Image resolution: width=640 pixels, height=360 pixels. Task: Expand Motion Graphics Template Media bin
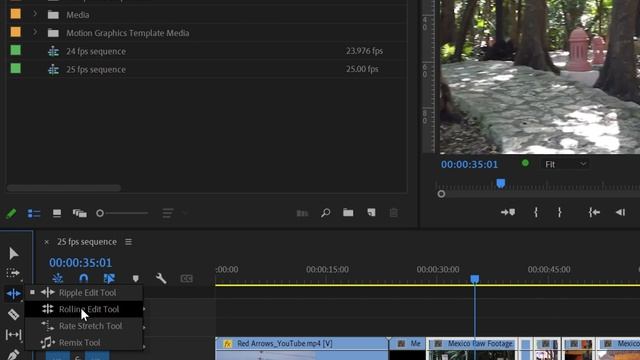click(35, 32)
